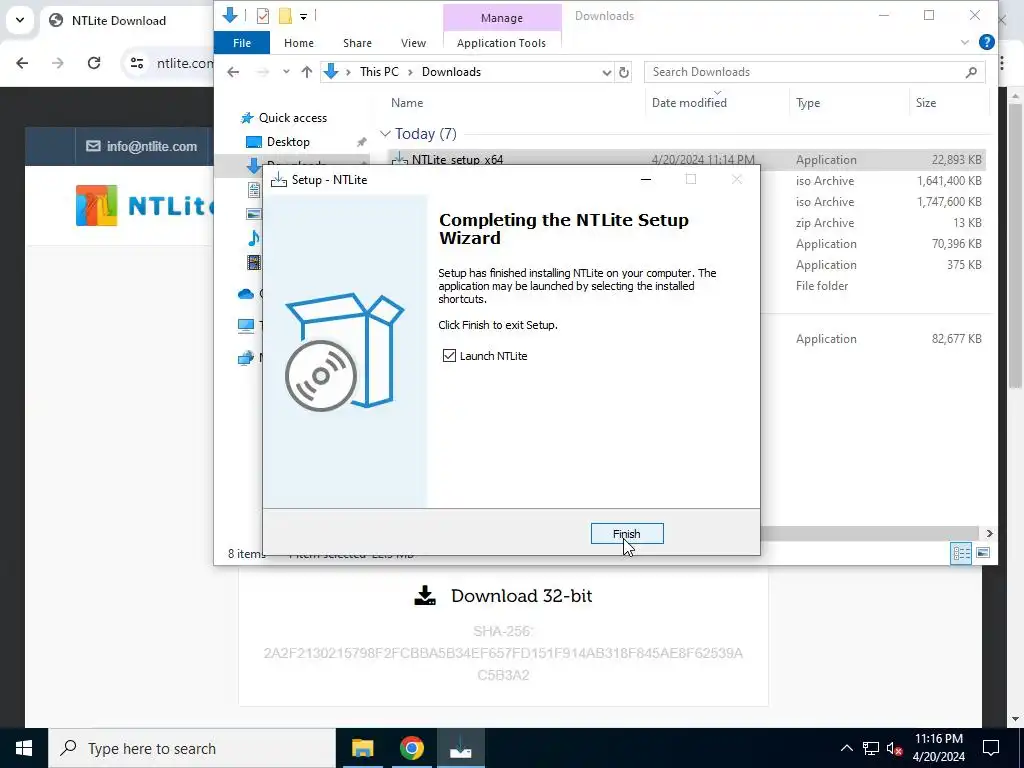This screenshot has width=1024, height=768.
Task: Open Documents icon in navigation pane
Action: [x=253, y=190]
